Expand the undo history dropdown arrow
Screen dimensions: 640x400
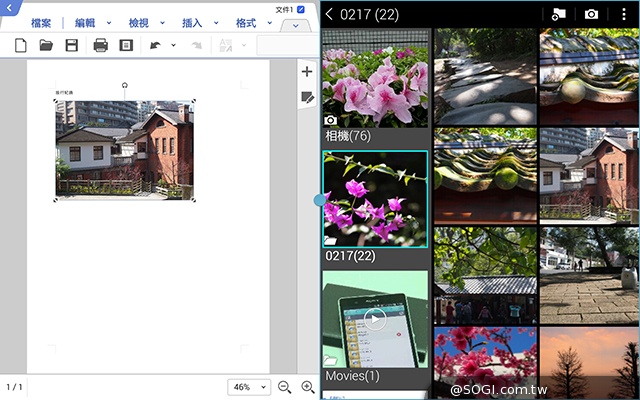click(x=173, y=45)
